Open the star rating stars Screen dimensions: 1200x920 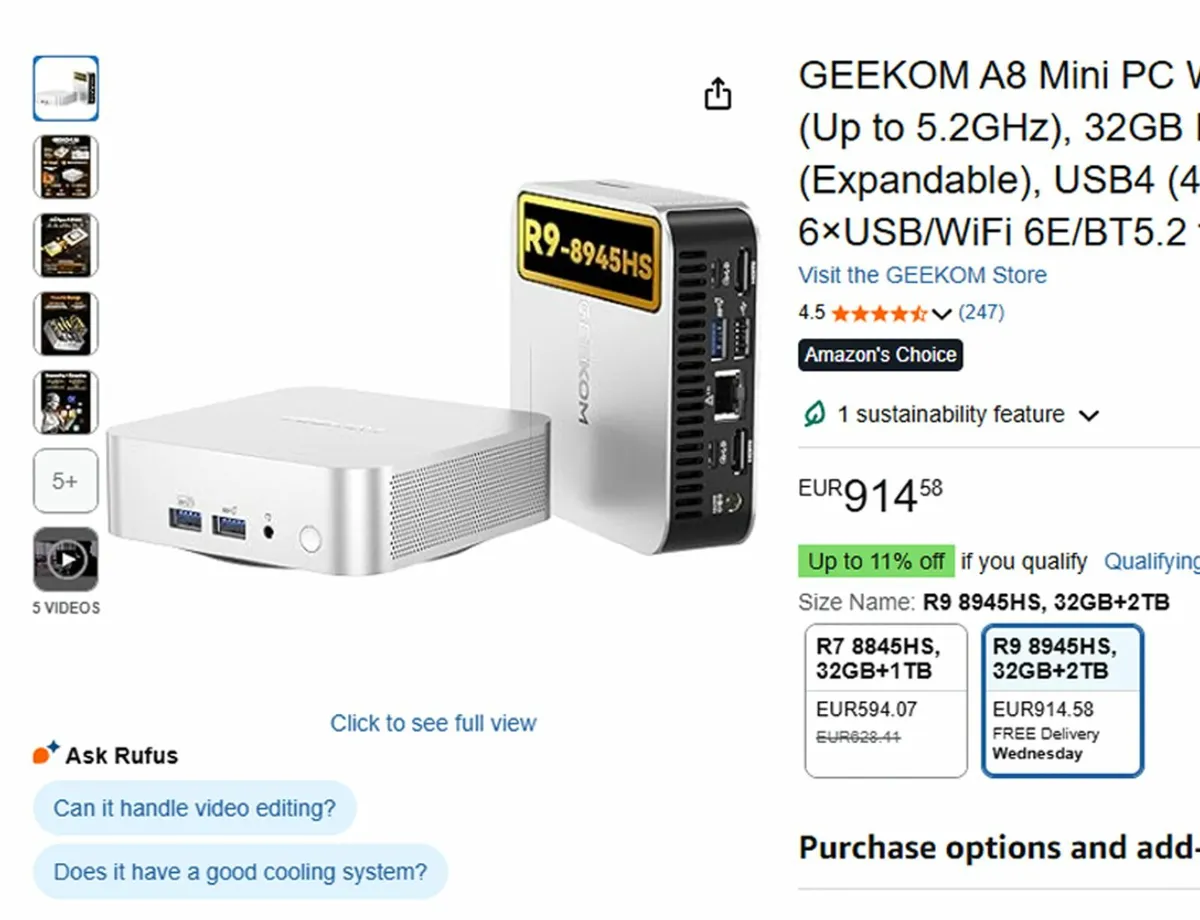click(x=878, y=313)
